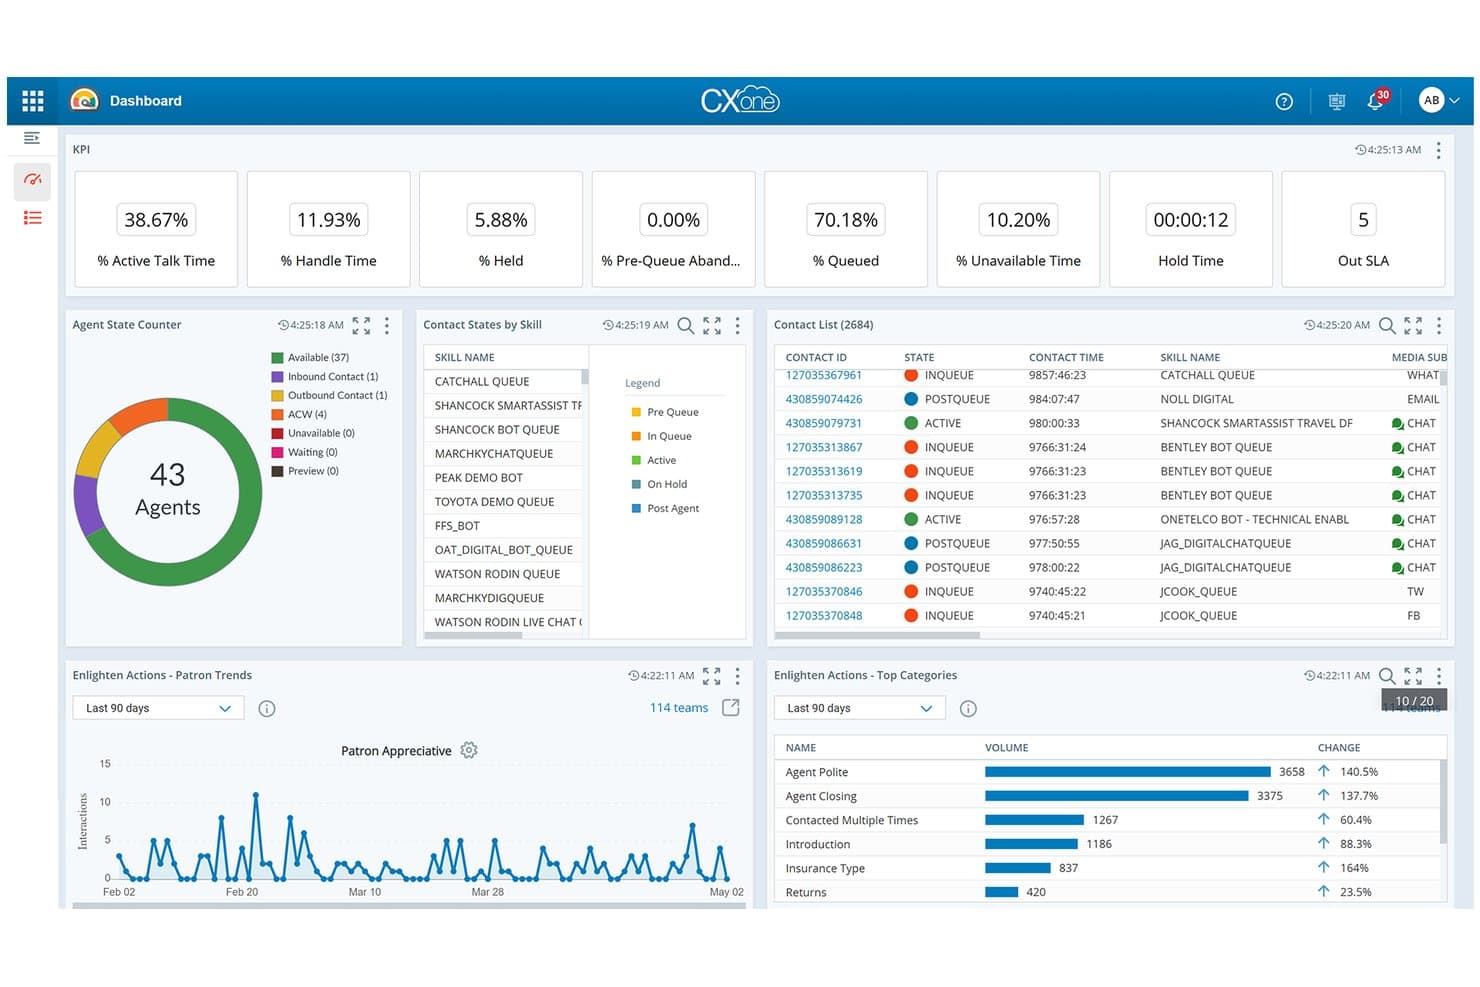Click info icon beside Patron Trends date dropdown

(267, 708)
